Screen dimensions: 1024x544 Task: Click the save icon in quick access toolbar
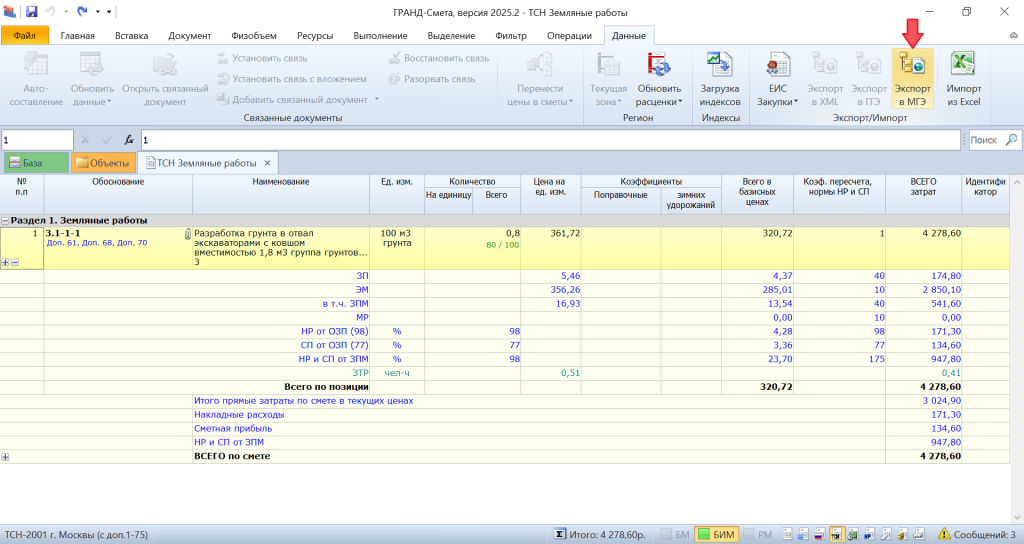point(31,11)
